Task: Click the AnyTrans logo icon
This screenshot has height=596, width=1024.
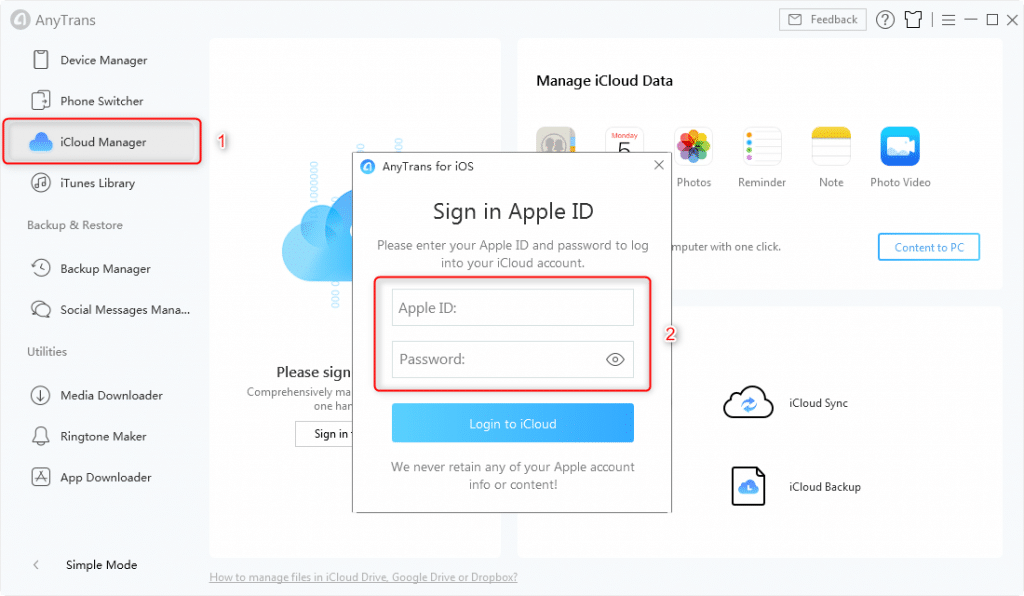Action: (20, 20)
